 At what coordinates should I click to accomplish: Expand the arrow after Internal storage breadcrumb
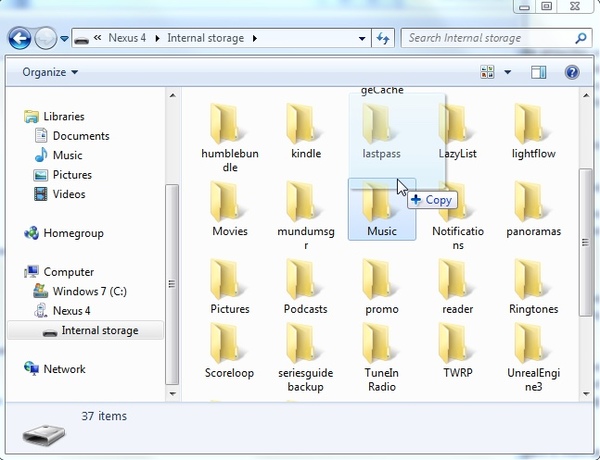point(255,38)
